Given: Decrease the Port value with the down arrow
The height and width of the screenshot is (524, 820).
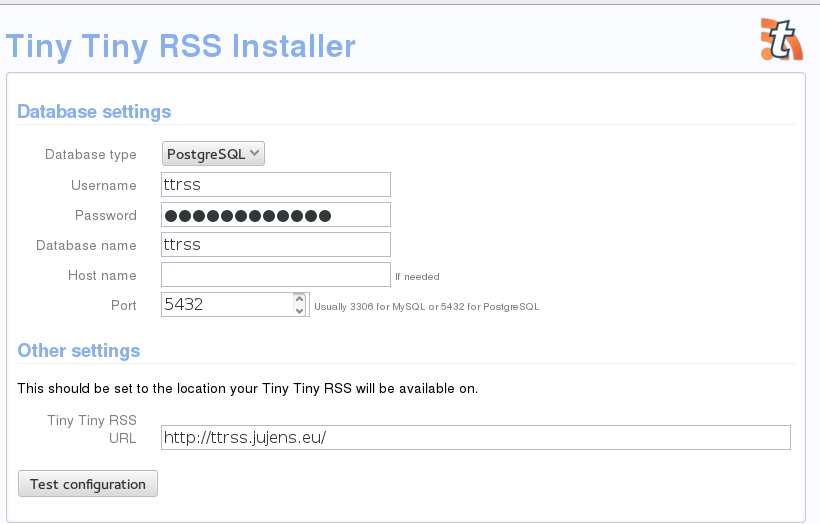Looking at the screenshot, I should 300,311.
